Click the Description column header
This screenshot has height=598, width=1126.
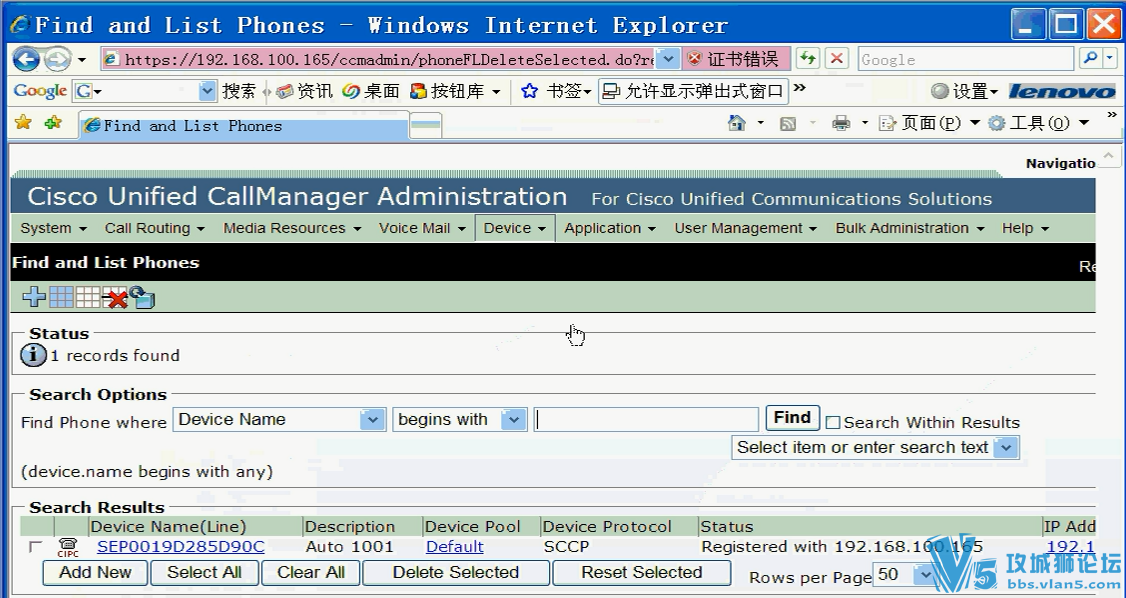350,527
